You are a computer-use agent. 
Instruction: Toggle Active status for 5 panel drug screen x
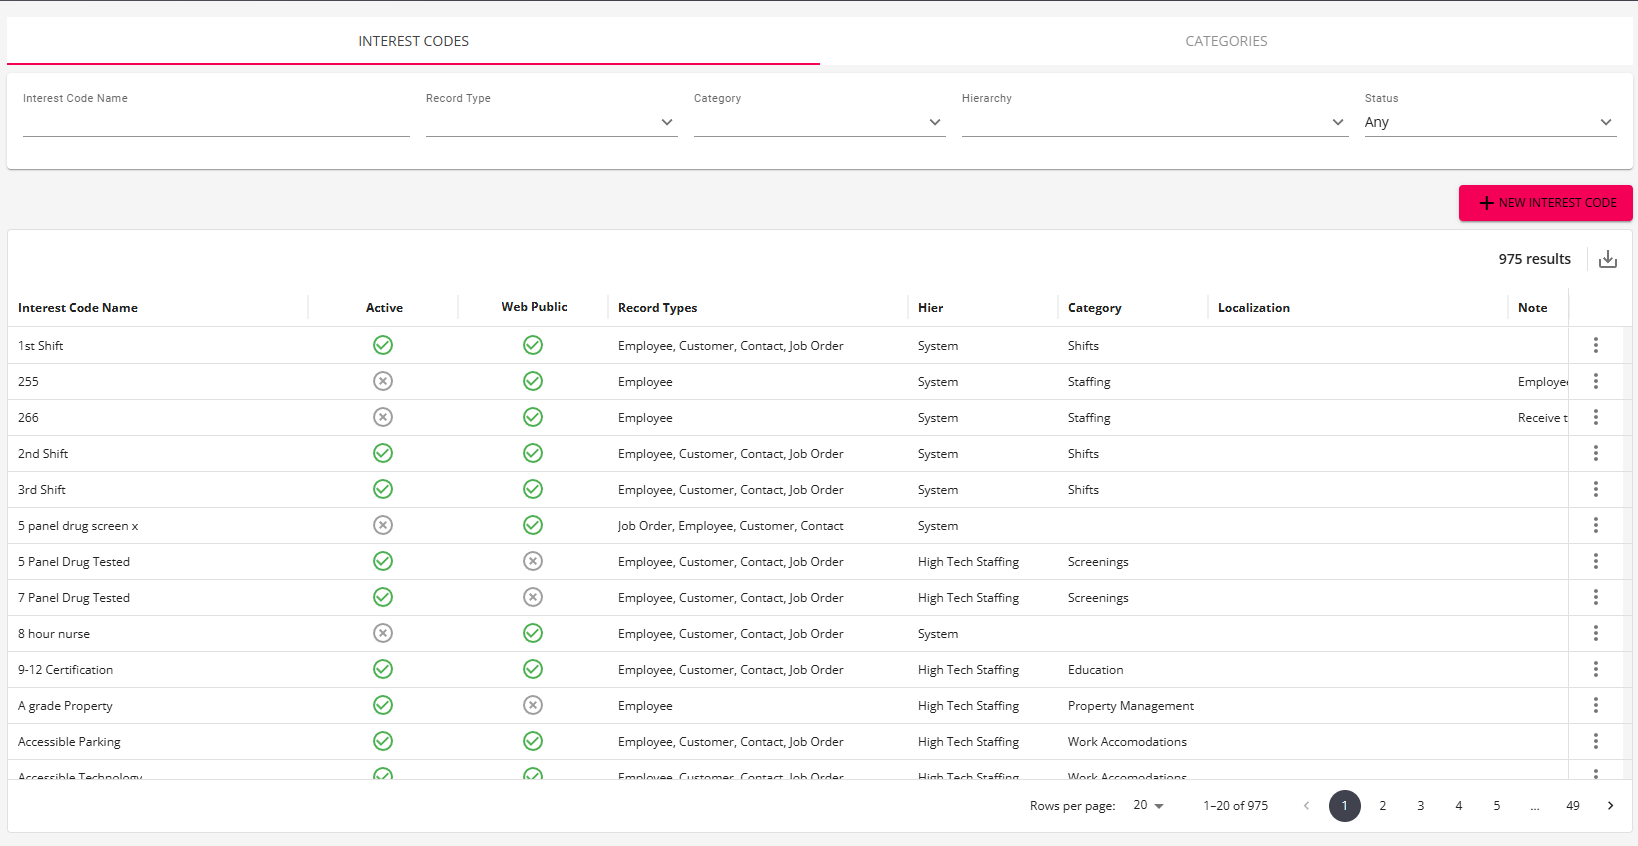(x=383, y=525)
